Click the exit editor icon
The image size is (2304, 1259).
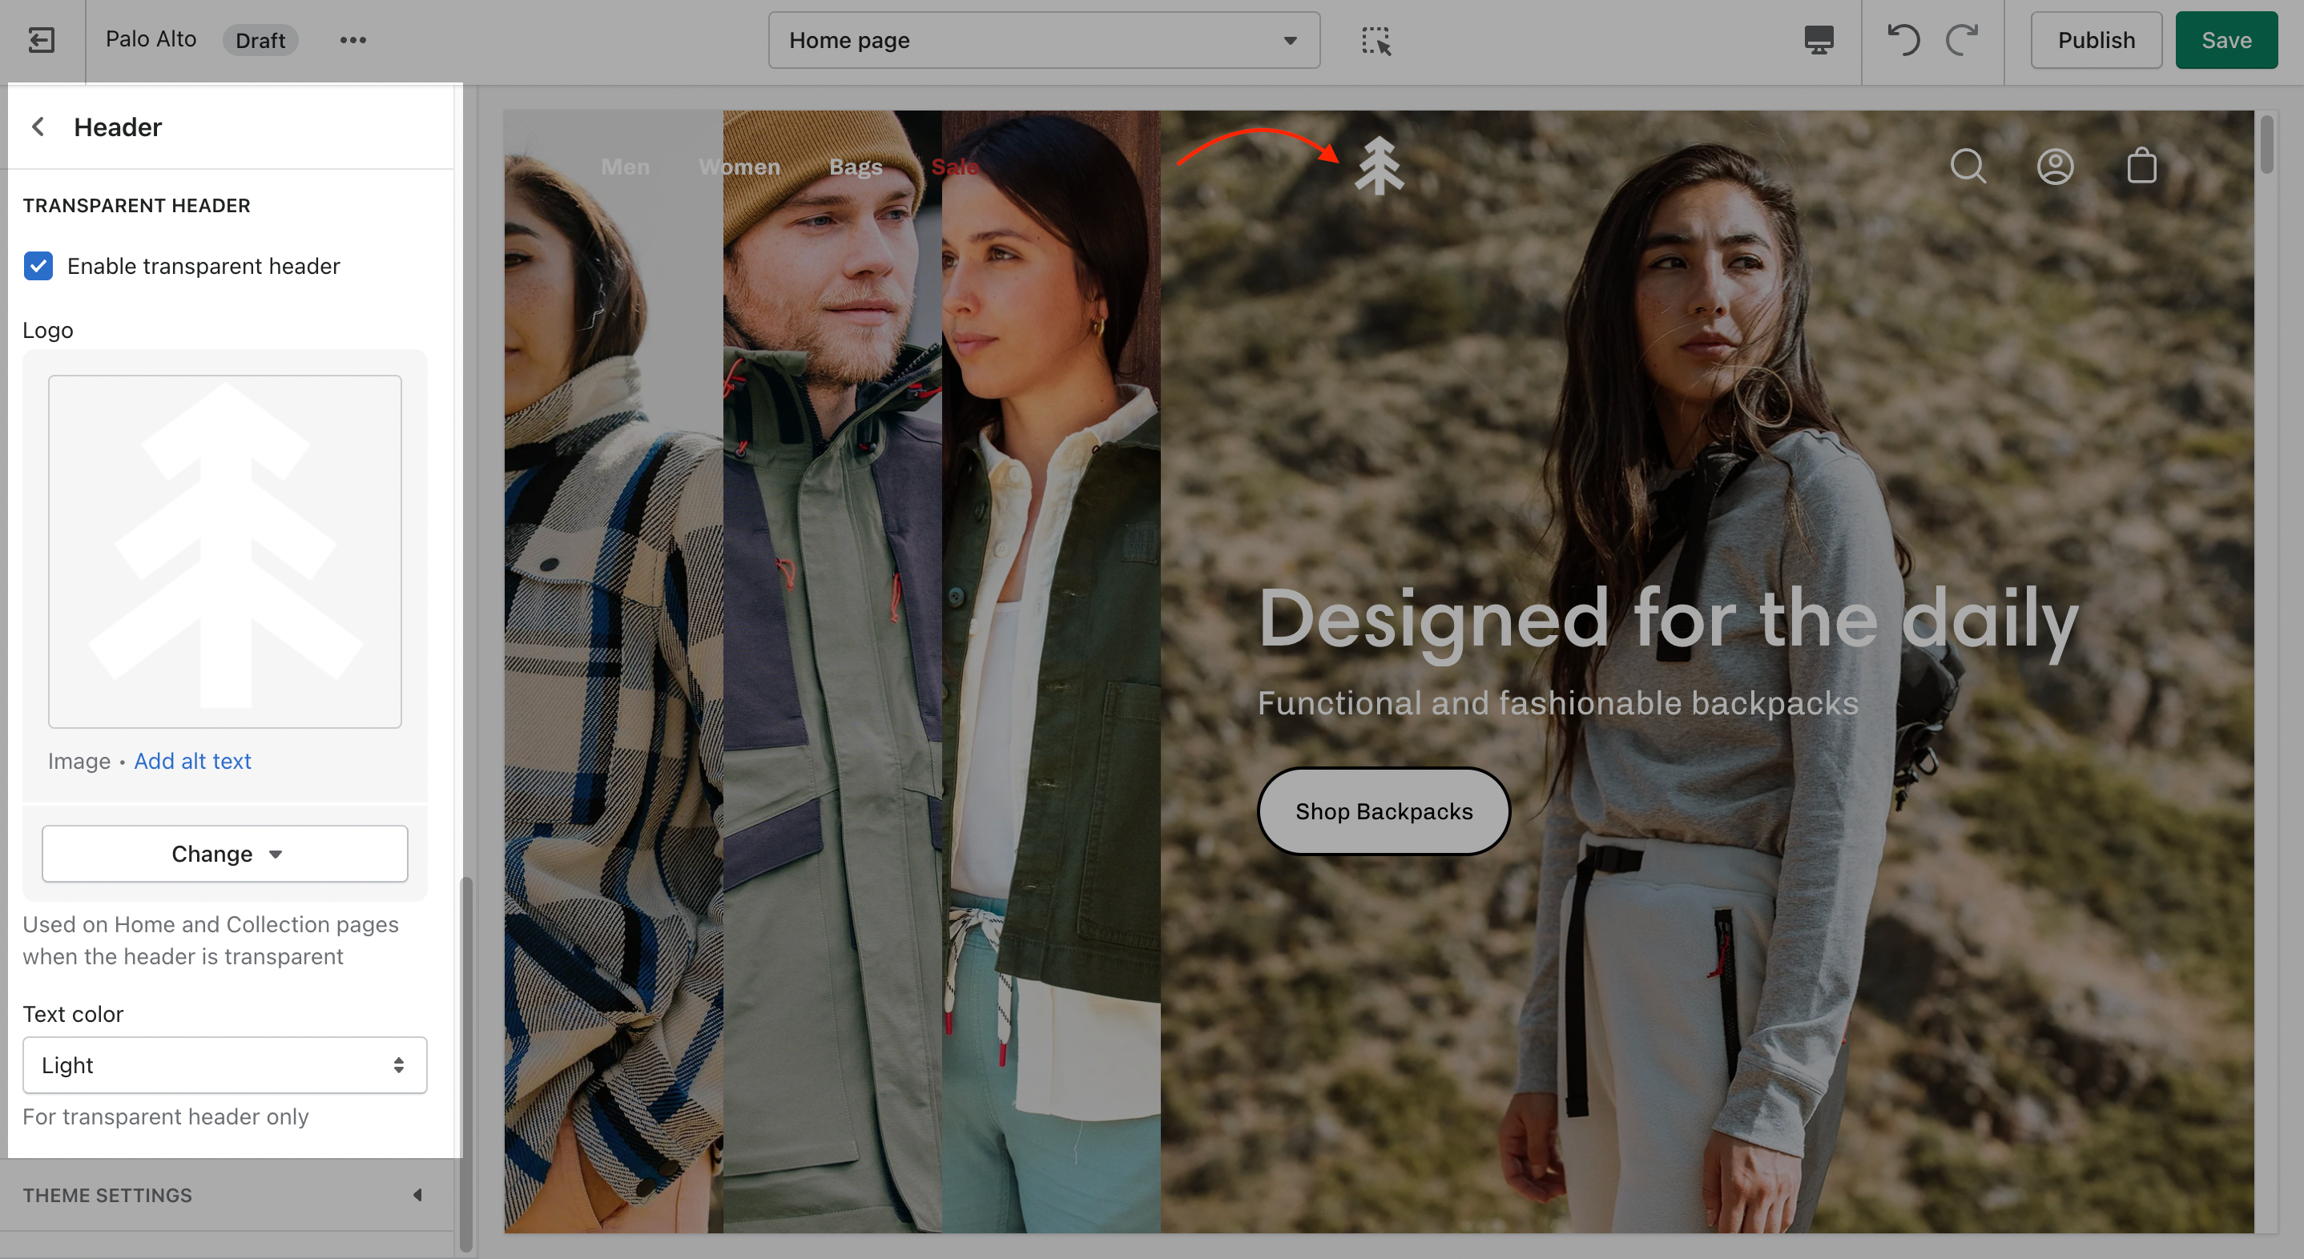[x=41, y=40]
